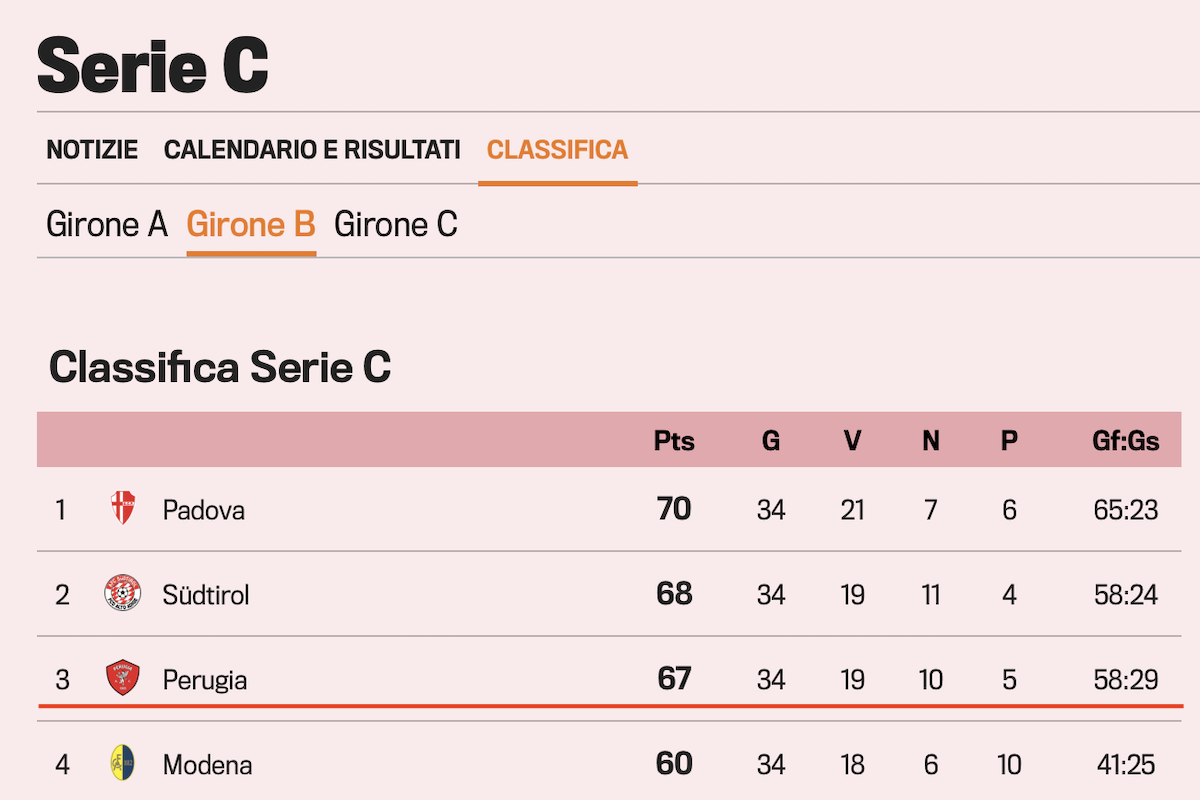This screenshot has height=800, width=1200.
Task: Click the Pts column header
Action: [x=674, y=441]
